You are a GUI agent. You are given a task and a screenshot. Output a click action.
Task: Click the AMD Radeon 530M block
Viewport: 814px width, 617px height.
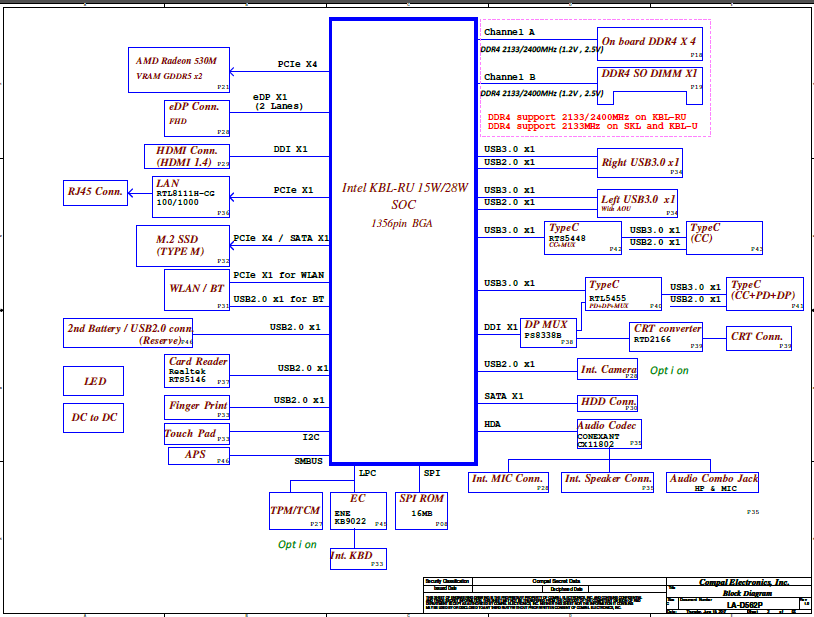tap(179, 70)
